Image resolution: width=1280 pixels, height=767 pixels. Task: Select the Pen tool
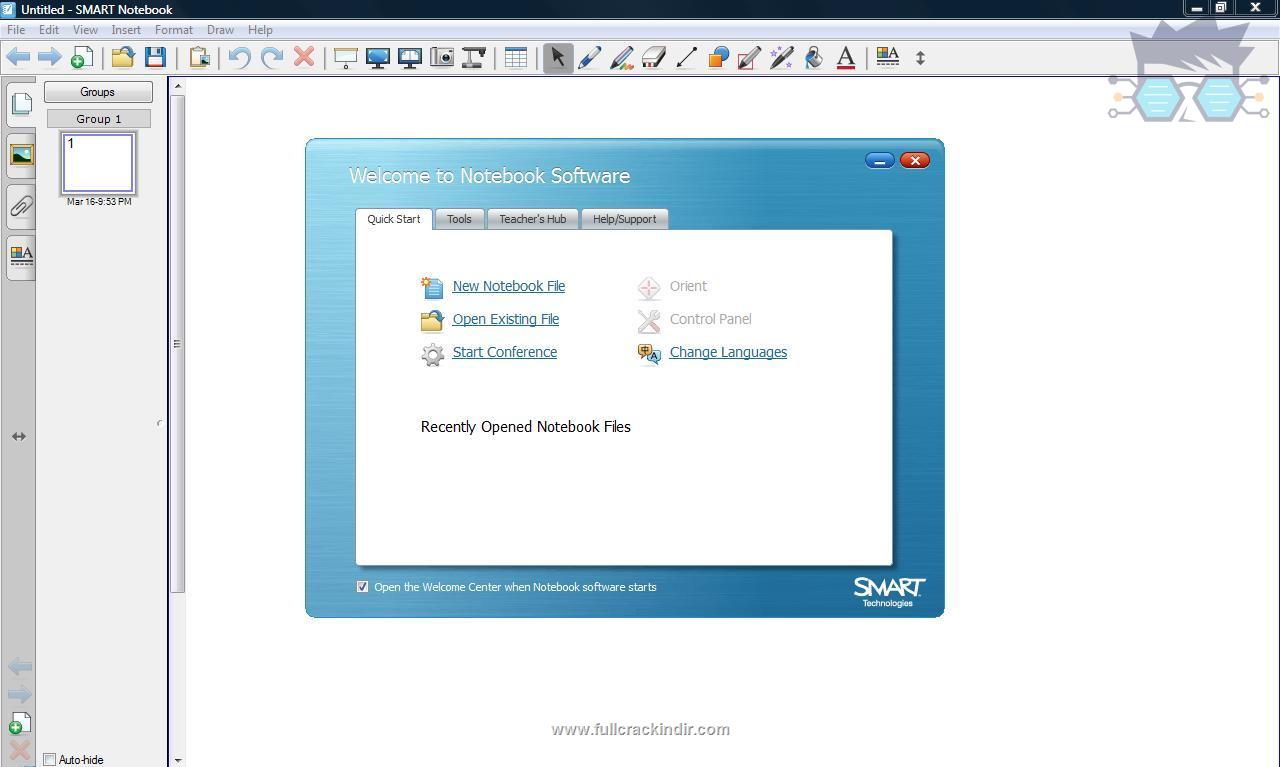[590, 57]
